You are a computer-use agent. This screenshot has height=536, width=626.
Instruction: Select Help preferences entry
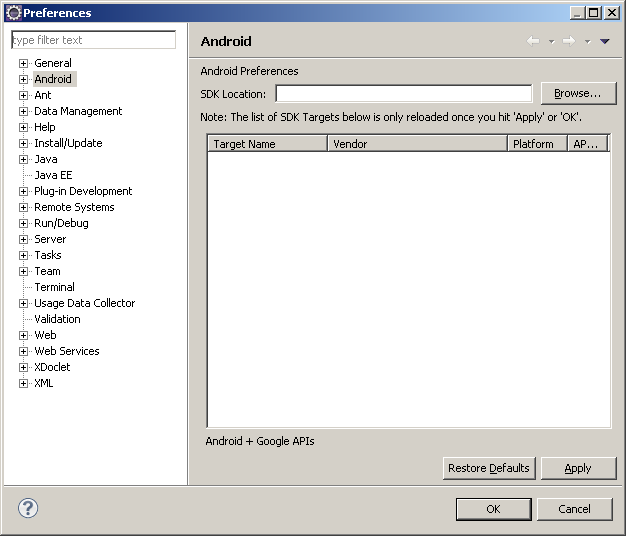pos(45,127)
